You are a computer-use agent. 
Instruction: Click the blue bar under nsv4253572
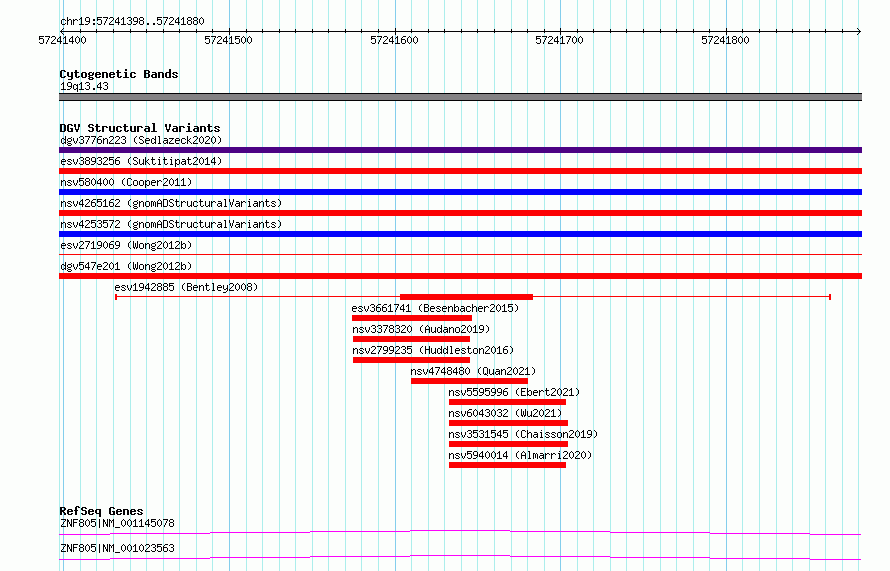tap(460, 234)
